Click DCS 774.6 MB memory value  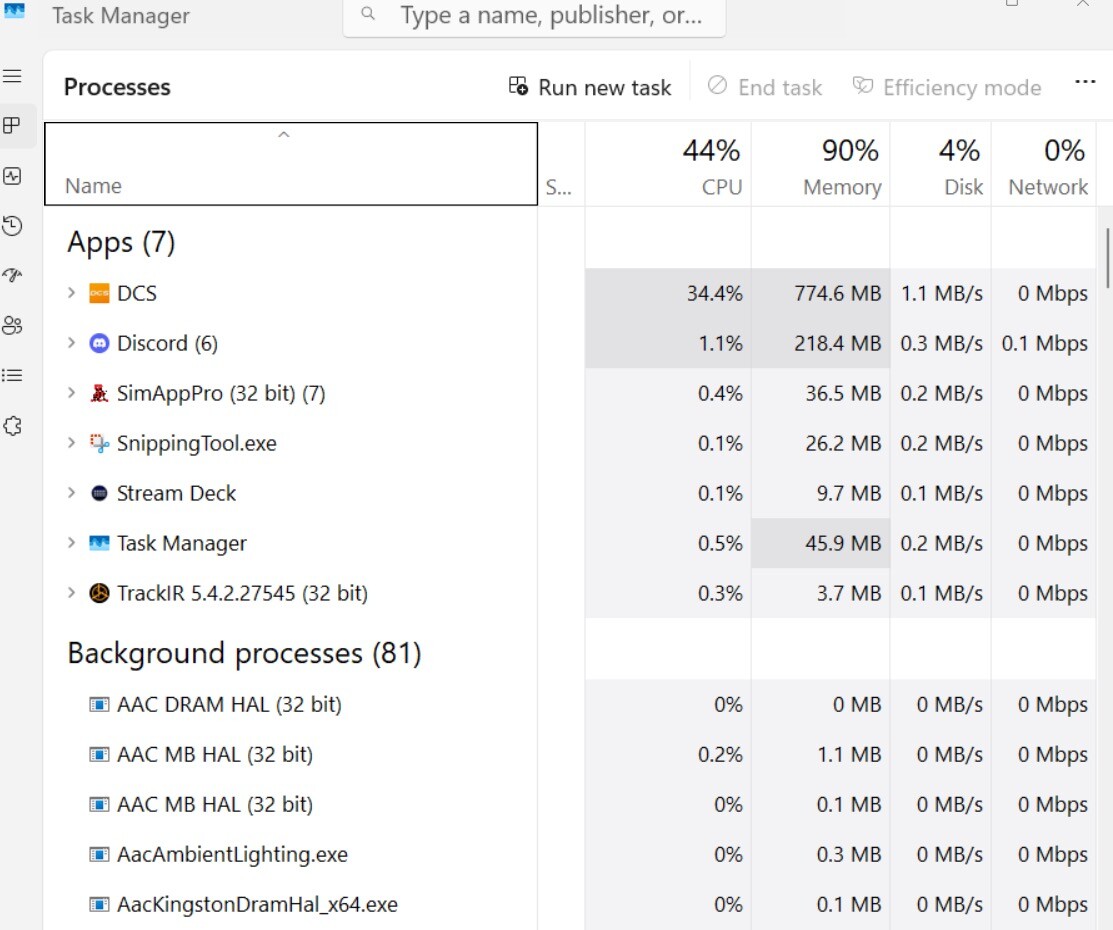pyautogui.click(x=838, y=293)
